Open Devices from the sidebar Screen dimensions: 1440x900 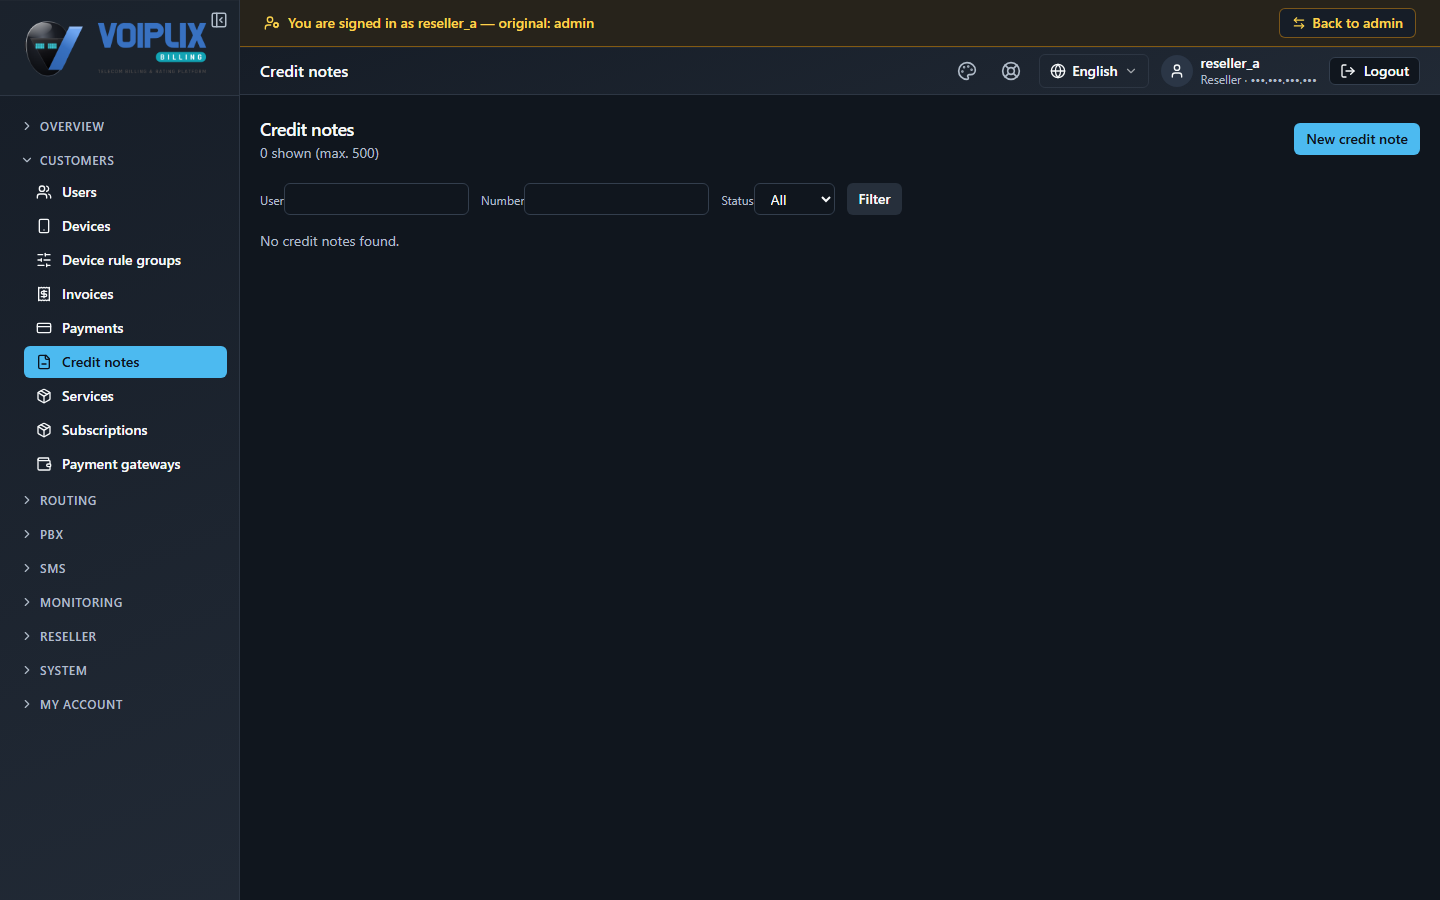125,226
